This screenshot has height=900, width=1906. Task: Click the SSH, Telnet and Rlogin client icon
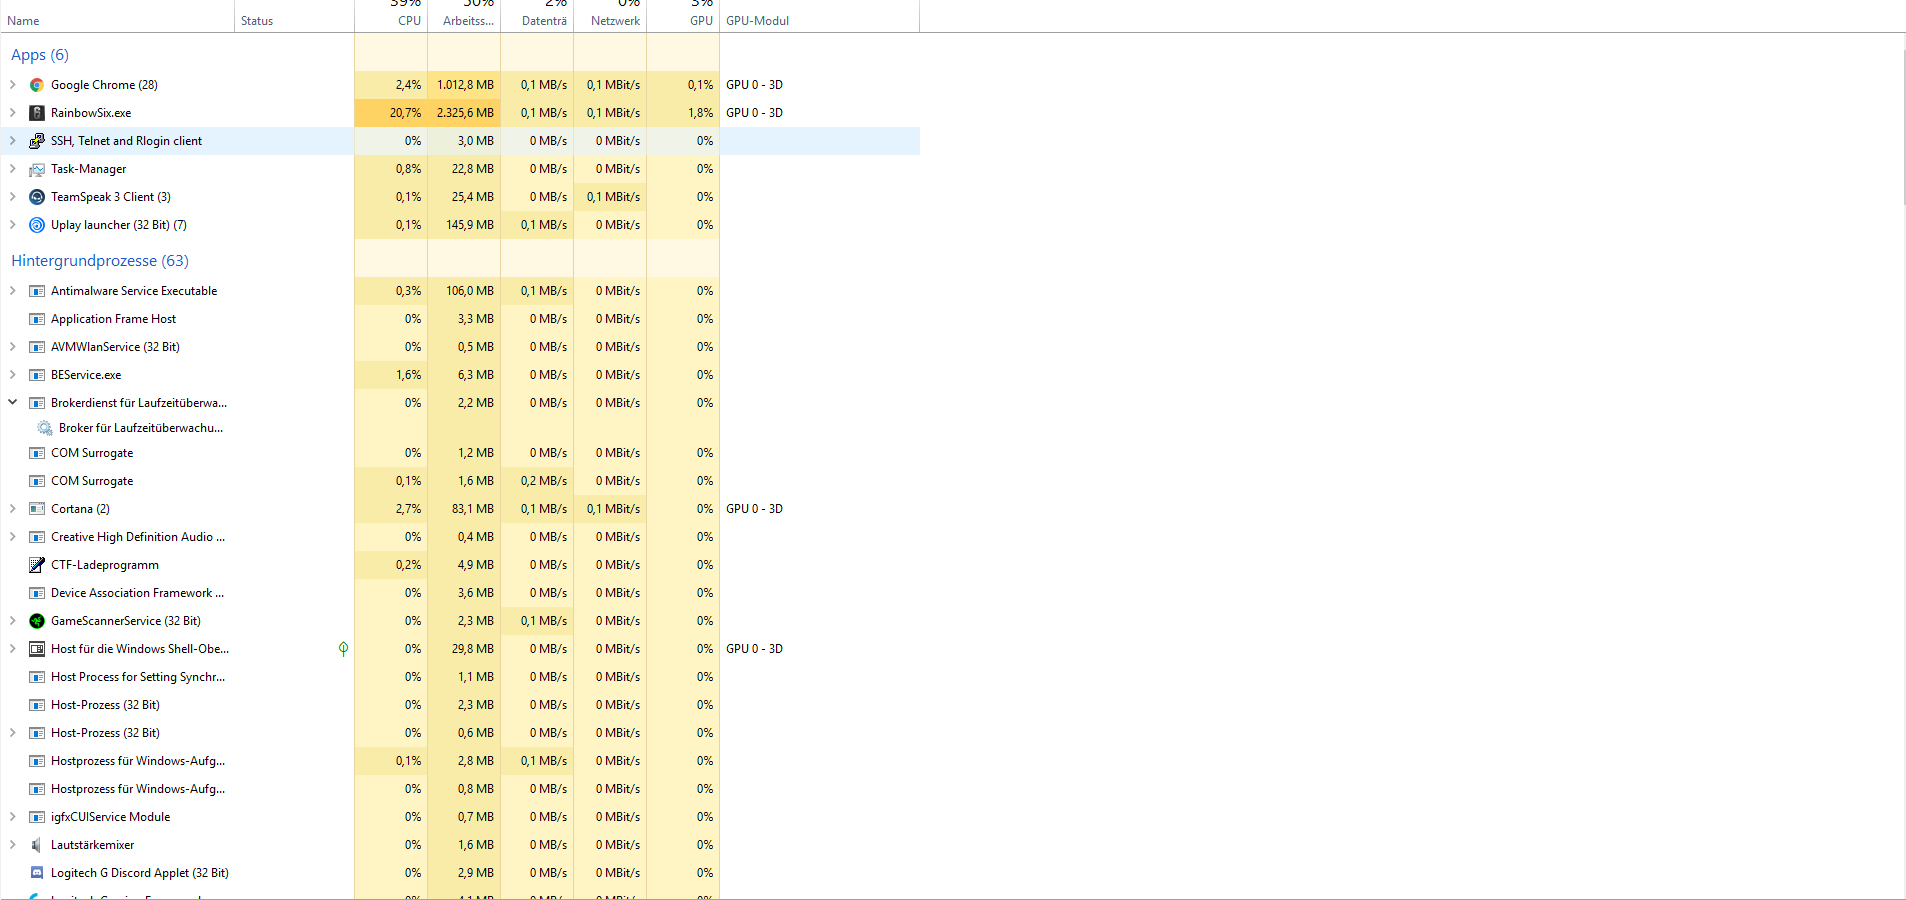[37, 141]
